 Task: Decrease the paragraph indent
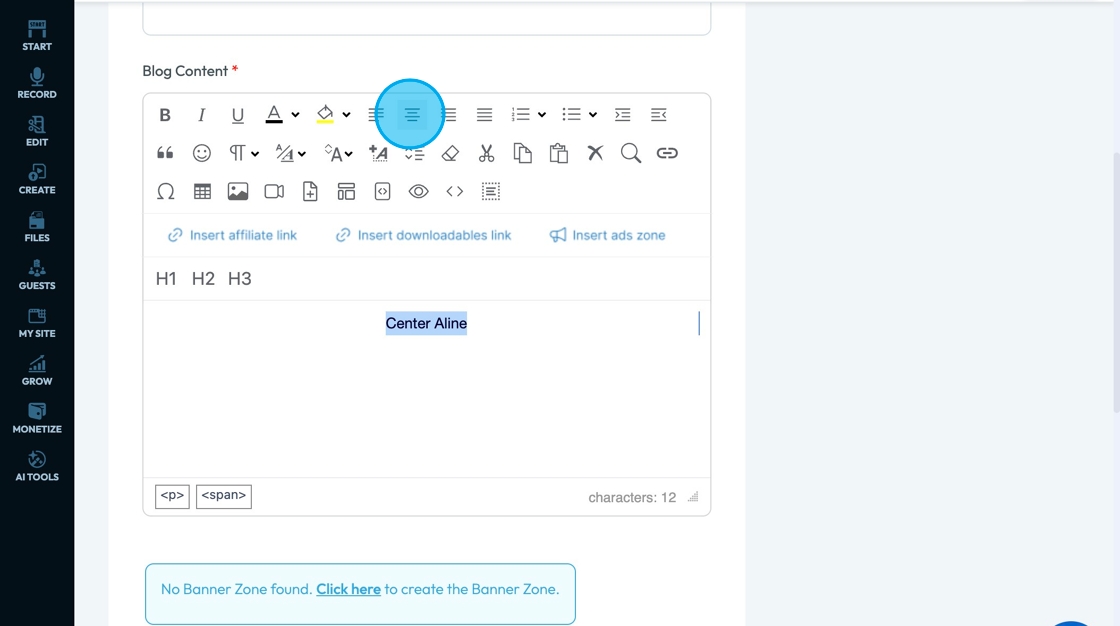tap(659, 115)
